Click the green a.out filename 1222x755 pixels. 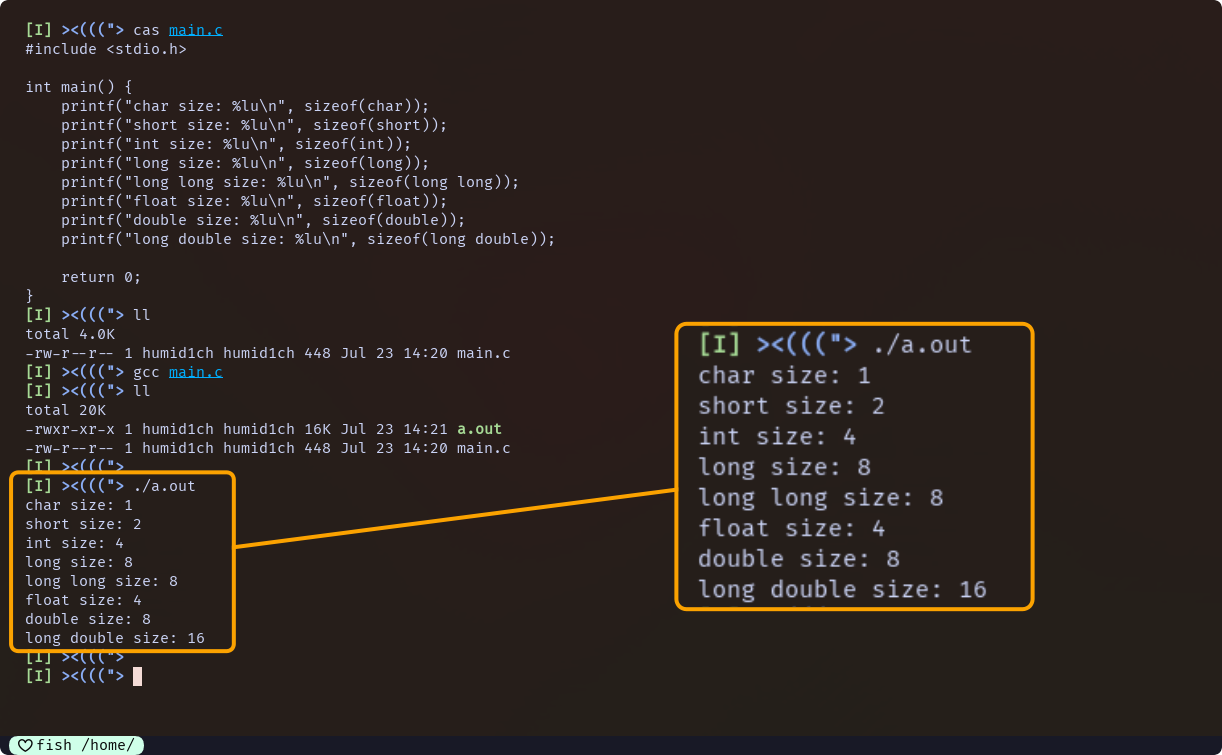point(479,429)
